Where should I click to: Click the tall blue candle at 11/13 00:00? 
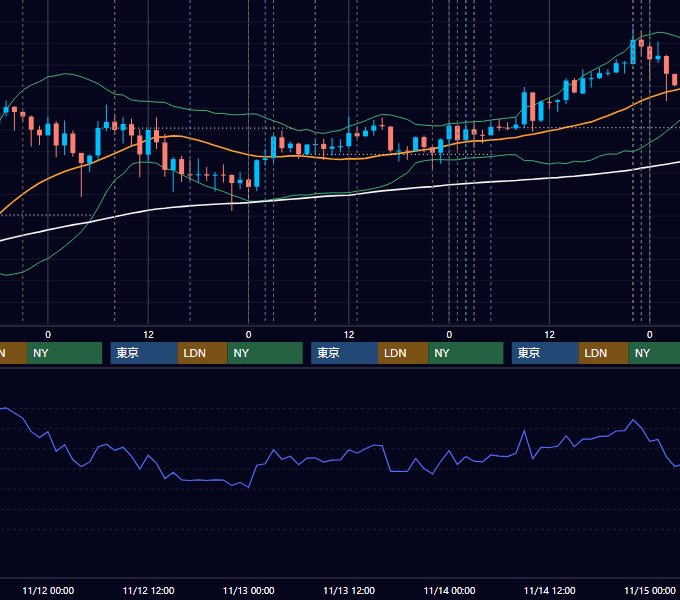[x=257, y=173]
